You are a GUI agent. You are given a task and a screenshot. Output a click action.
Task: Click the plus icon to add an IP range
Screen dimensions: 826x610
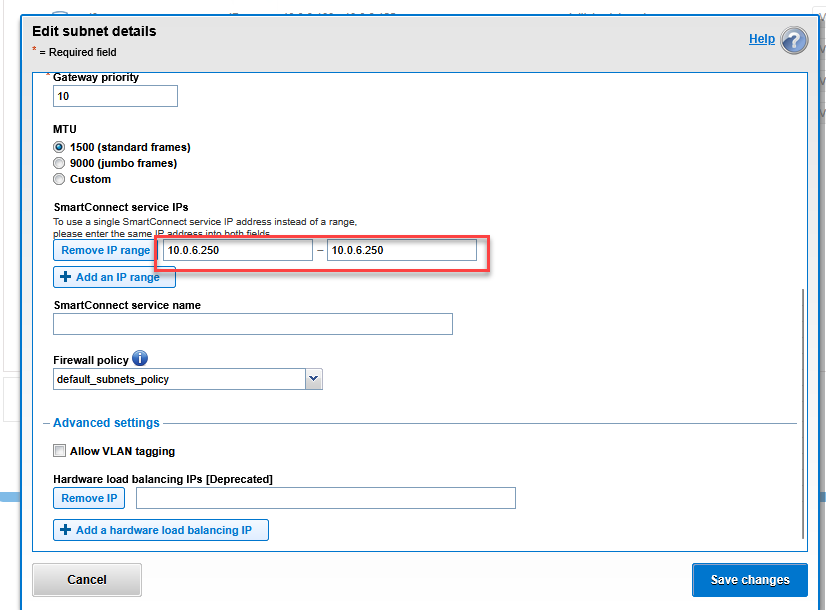click(x=63, y=277)
